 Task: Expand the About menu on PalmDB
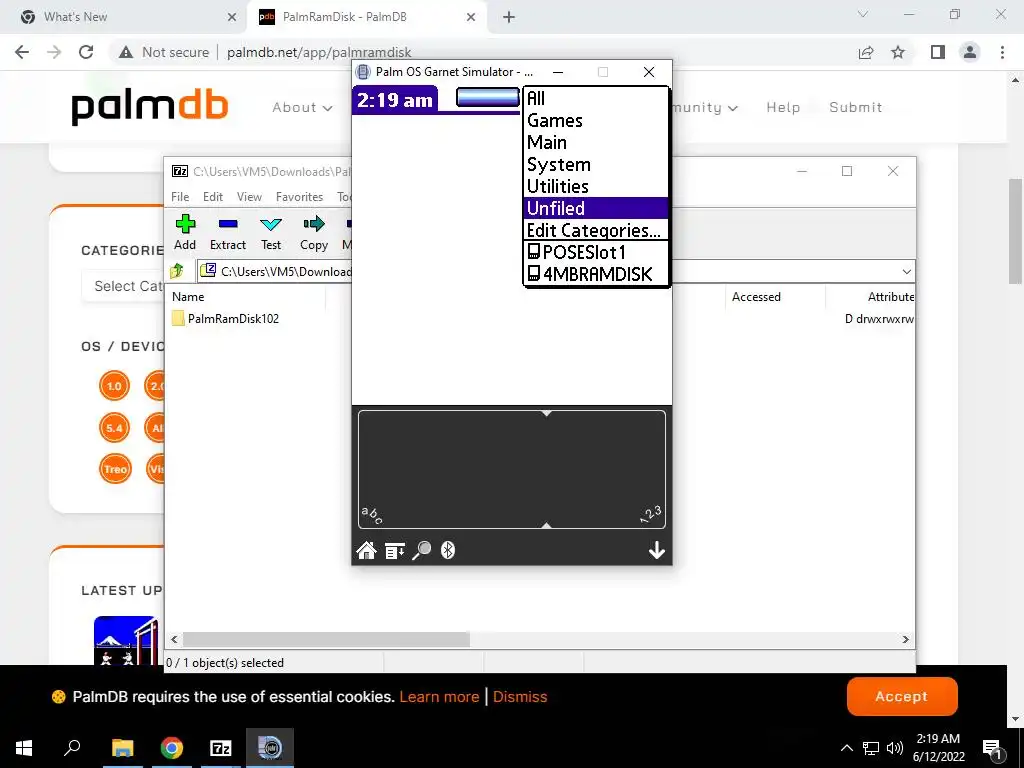pos(302,108)
